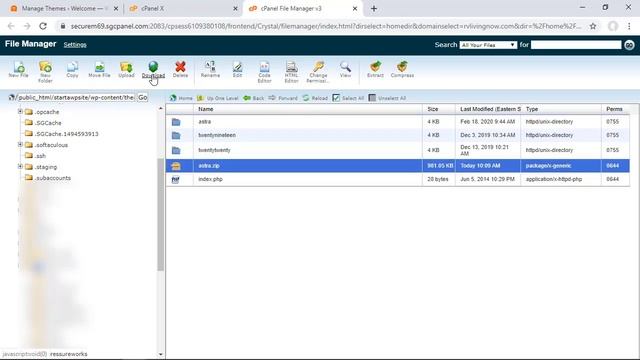
Task: Navigate Up One Level
Action: tap(218, 98)
